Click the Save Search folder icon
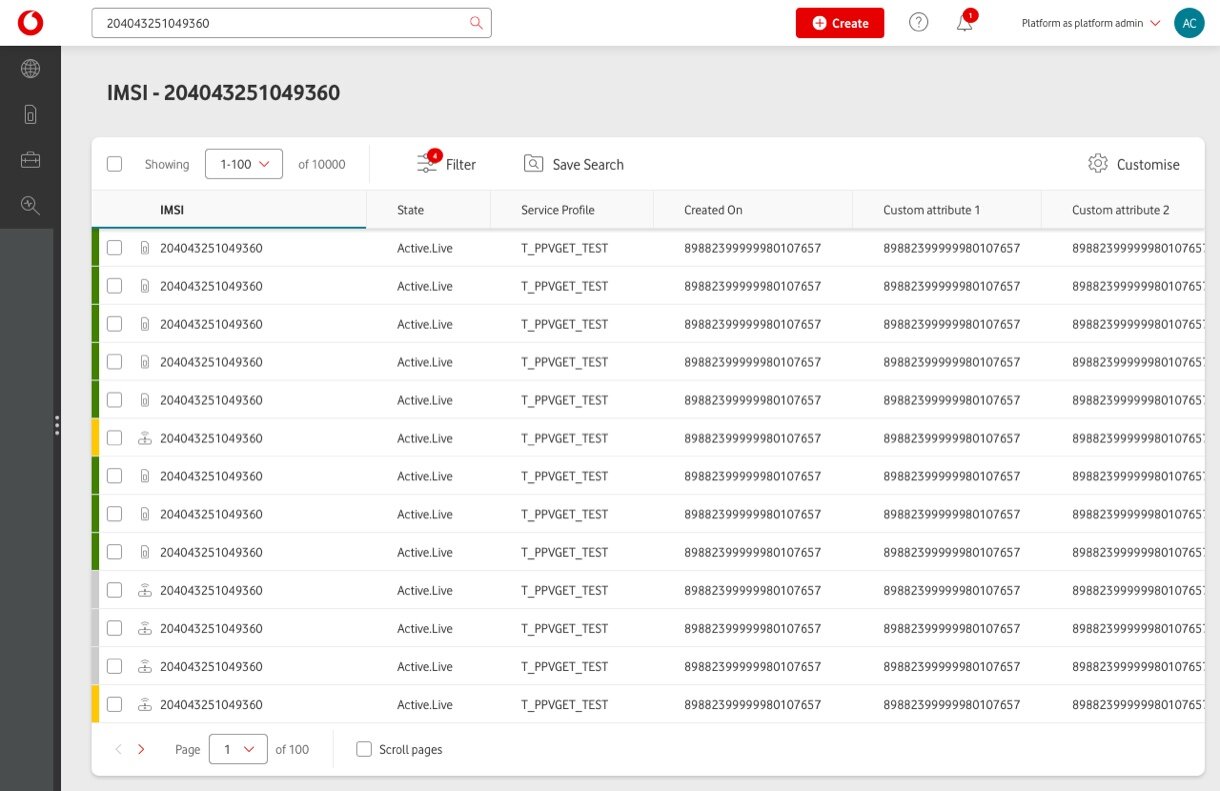This screenshot has height=791, width=1220. pyautogui.click(x=534, y=164)
